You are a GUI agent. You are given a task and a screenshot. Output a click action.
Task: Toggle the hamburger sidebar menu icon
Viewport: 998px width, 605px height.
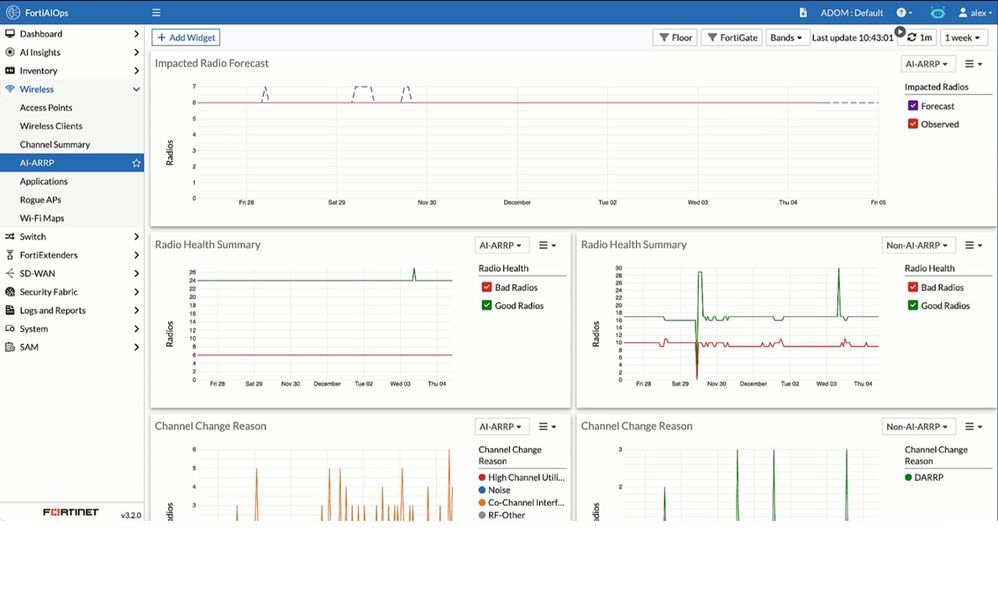[x=156, y=12]
